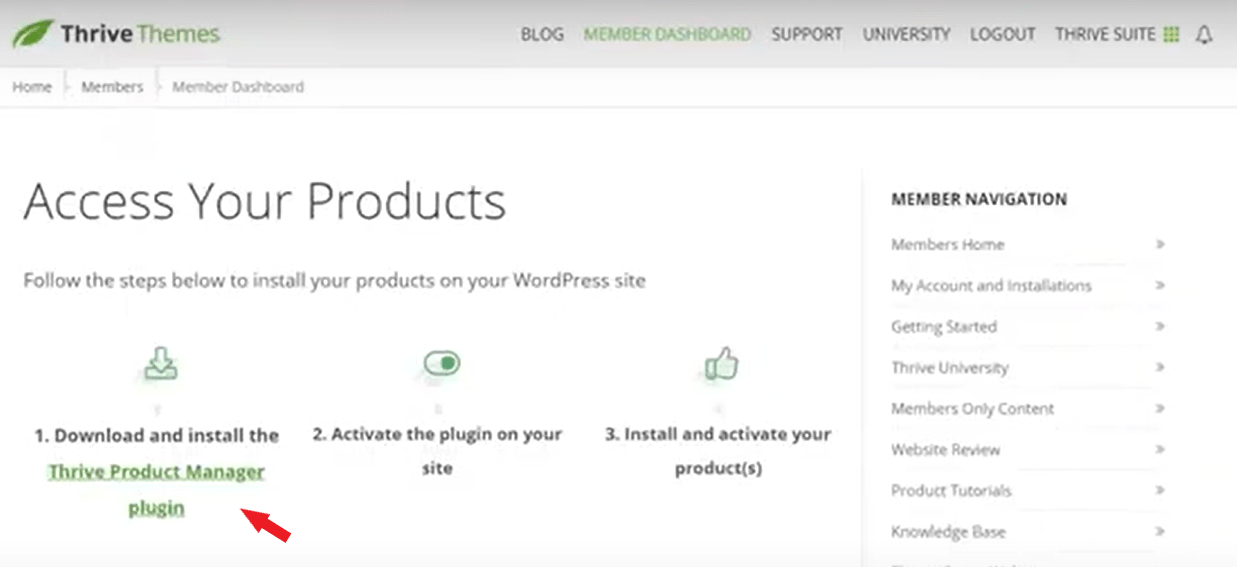Screen dimensions: 1237x567
Task: Go to MEMBER DASHBOARD in top navigation
Action: pos(667,34)
